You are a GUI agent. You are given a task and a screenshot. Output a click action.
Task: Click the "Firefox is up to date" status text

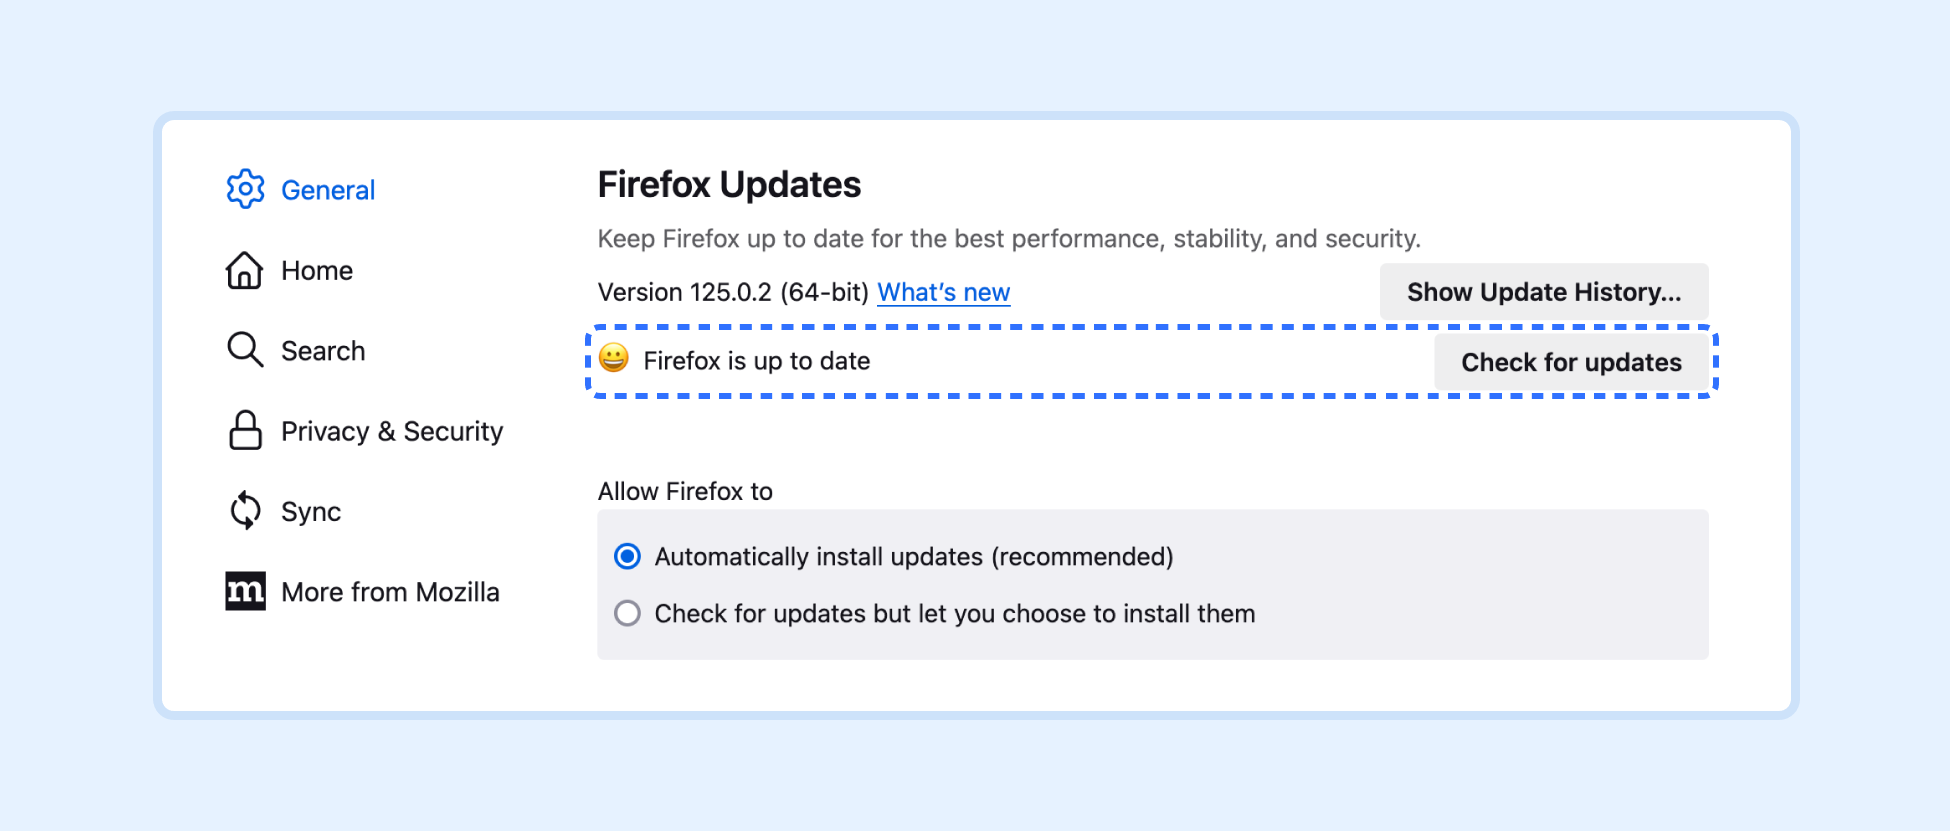[757, 361]
